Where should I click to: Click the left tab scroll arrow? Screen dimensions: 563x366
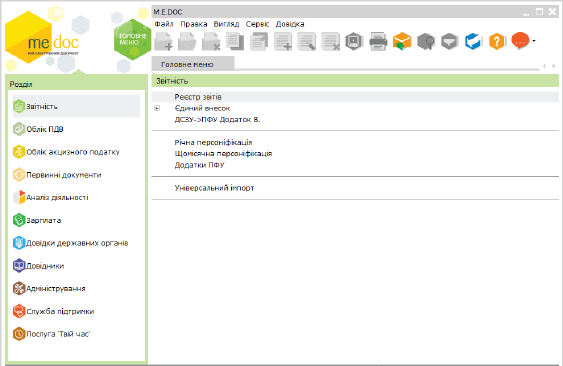545,66
